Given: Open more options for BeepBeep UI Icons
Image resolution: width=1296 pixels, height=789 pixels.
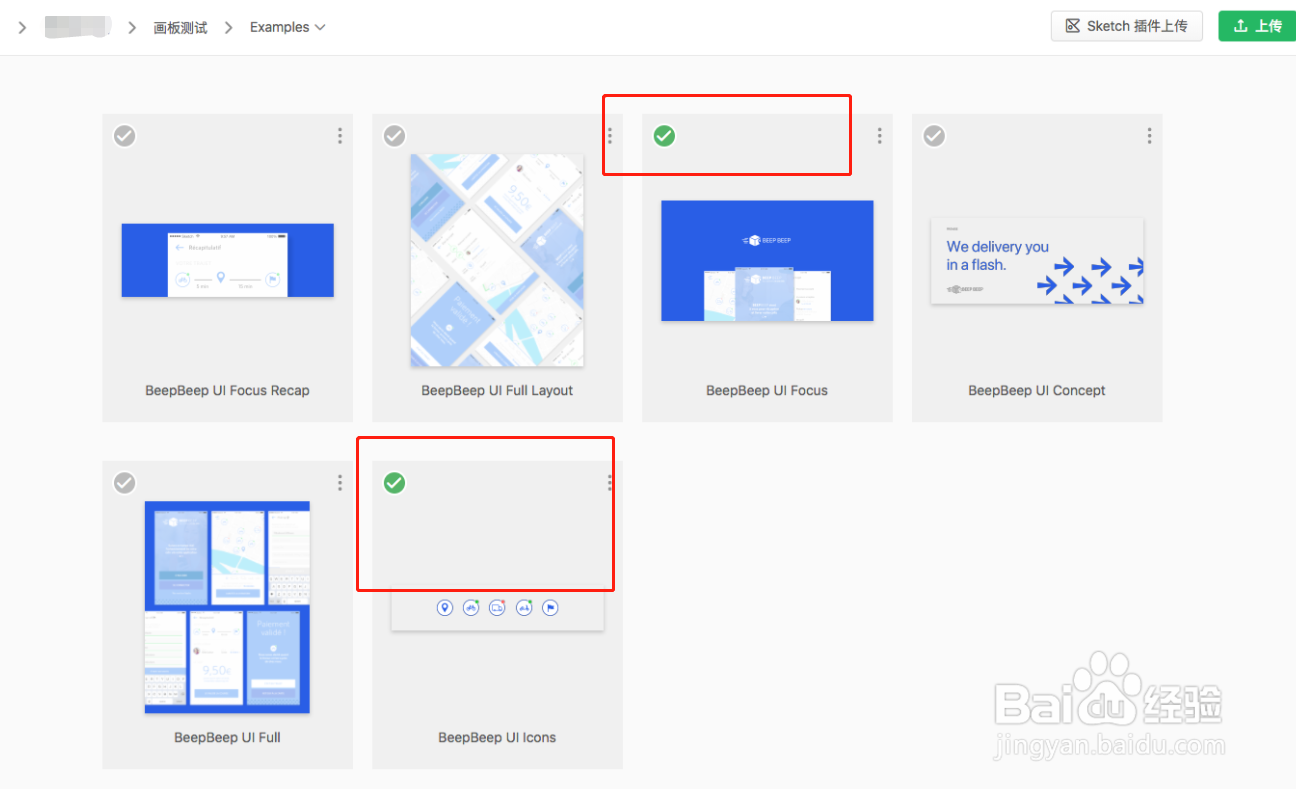Looking at the screenshot, I should tap(610, 483).
